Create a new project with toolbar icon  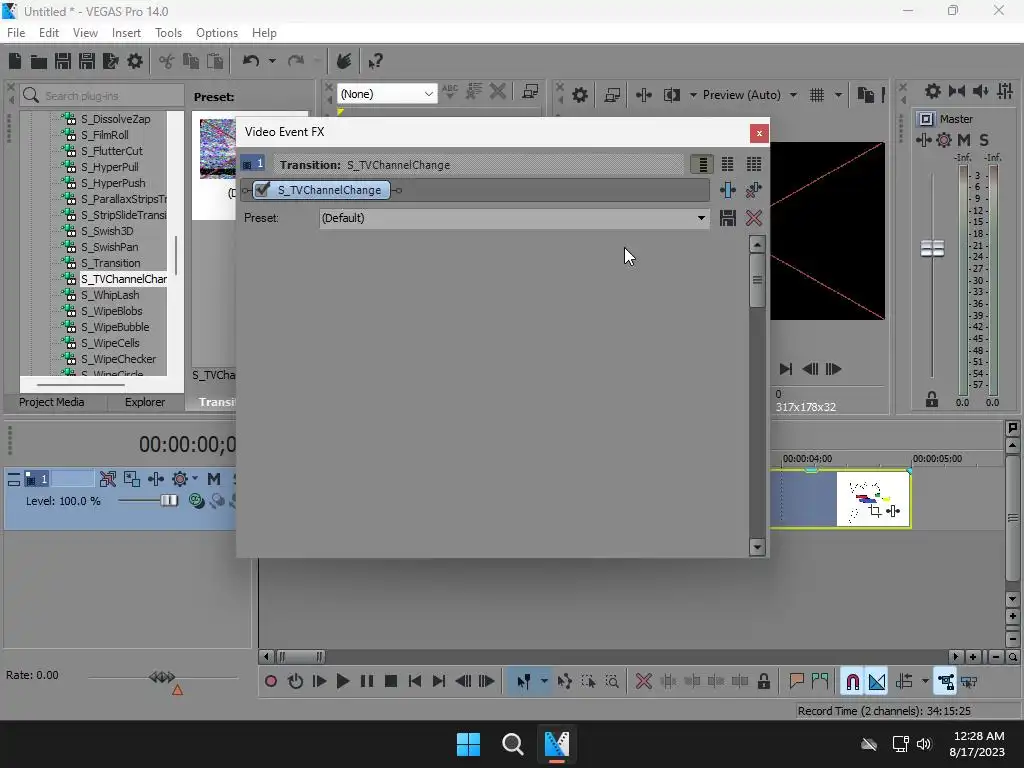[x=15, y=61]
